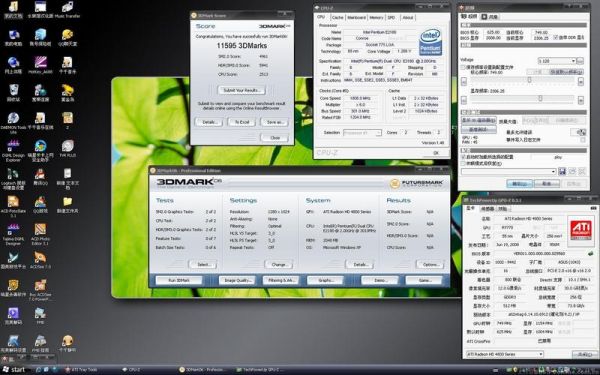Open the Recycle Bin desktop icon

tap(13, 93)
